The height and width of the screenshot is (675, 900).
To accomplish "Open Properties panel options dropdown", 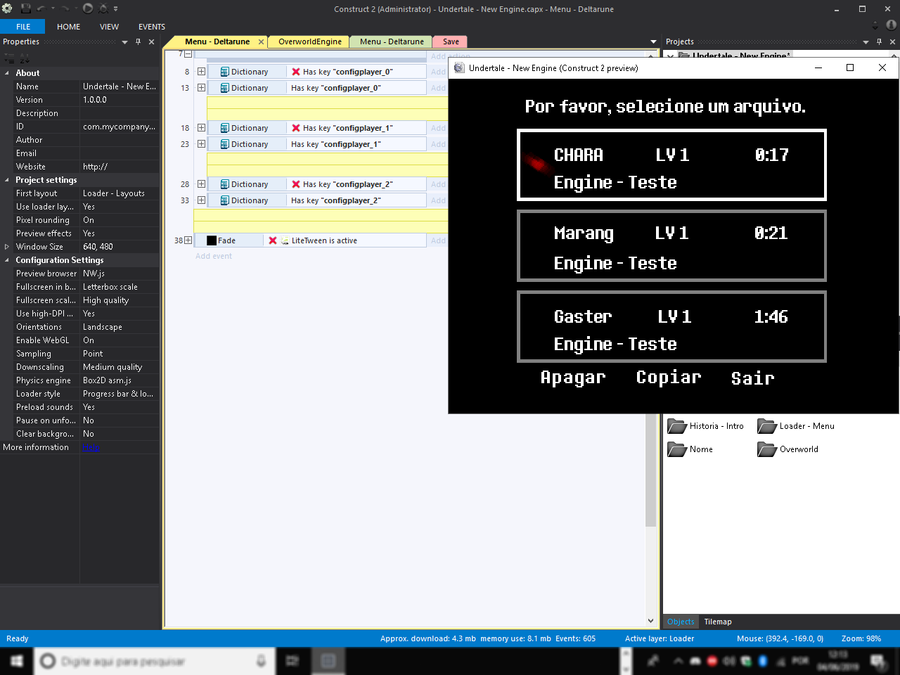I will 125,42.
